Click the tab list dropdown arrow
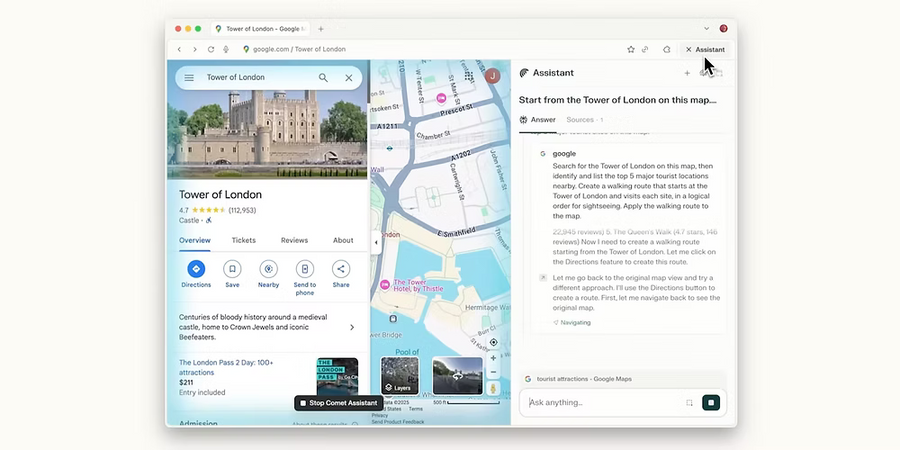 point(706,29)
